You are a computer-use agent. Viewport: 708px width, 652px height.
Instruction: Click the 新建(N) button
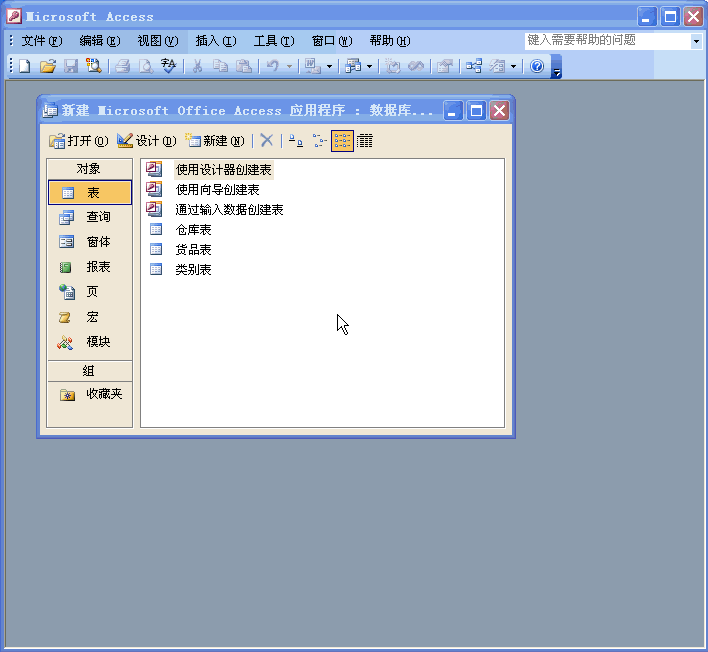pyautogui.click(x=215, y=141)
